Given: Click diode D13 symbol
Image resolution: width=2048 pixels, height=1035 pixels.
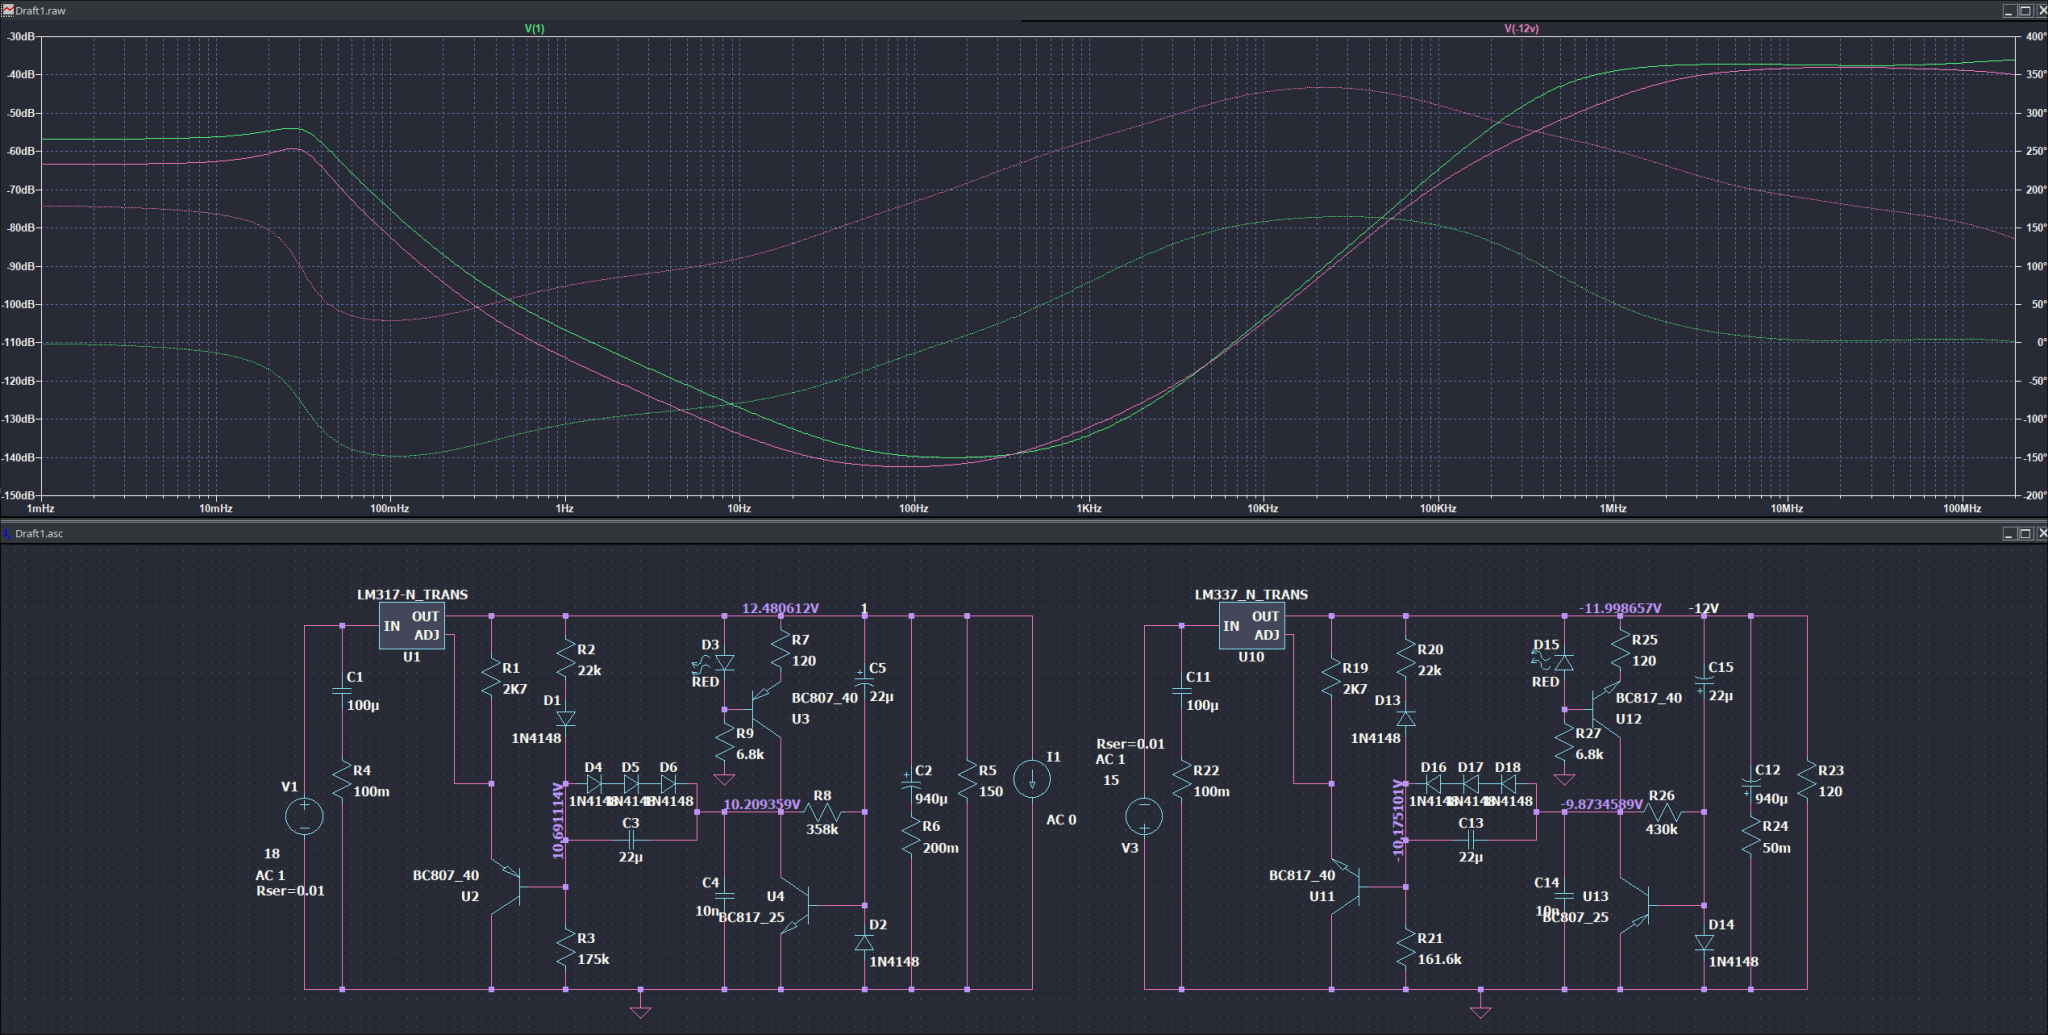Looking at the screenshot, I should (1405, 718).
